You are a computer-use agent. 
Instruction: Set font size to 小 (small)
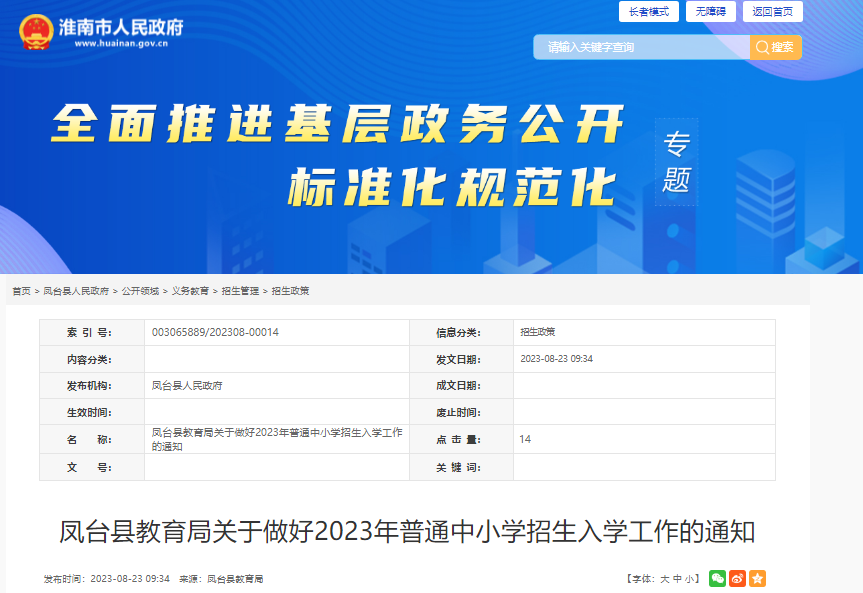coord(690,579)
